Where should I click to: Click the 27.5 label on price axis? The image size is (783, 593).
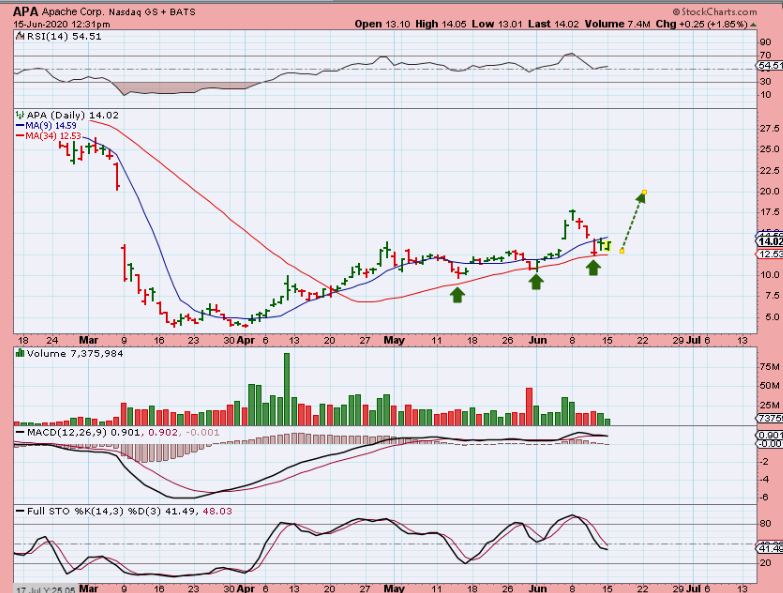tap(769, 129)
